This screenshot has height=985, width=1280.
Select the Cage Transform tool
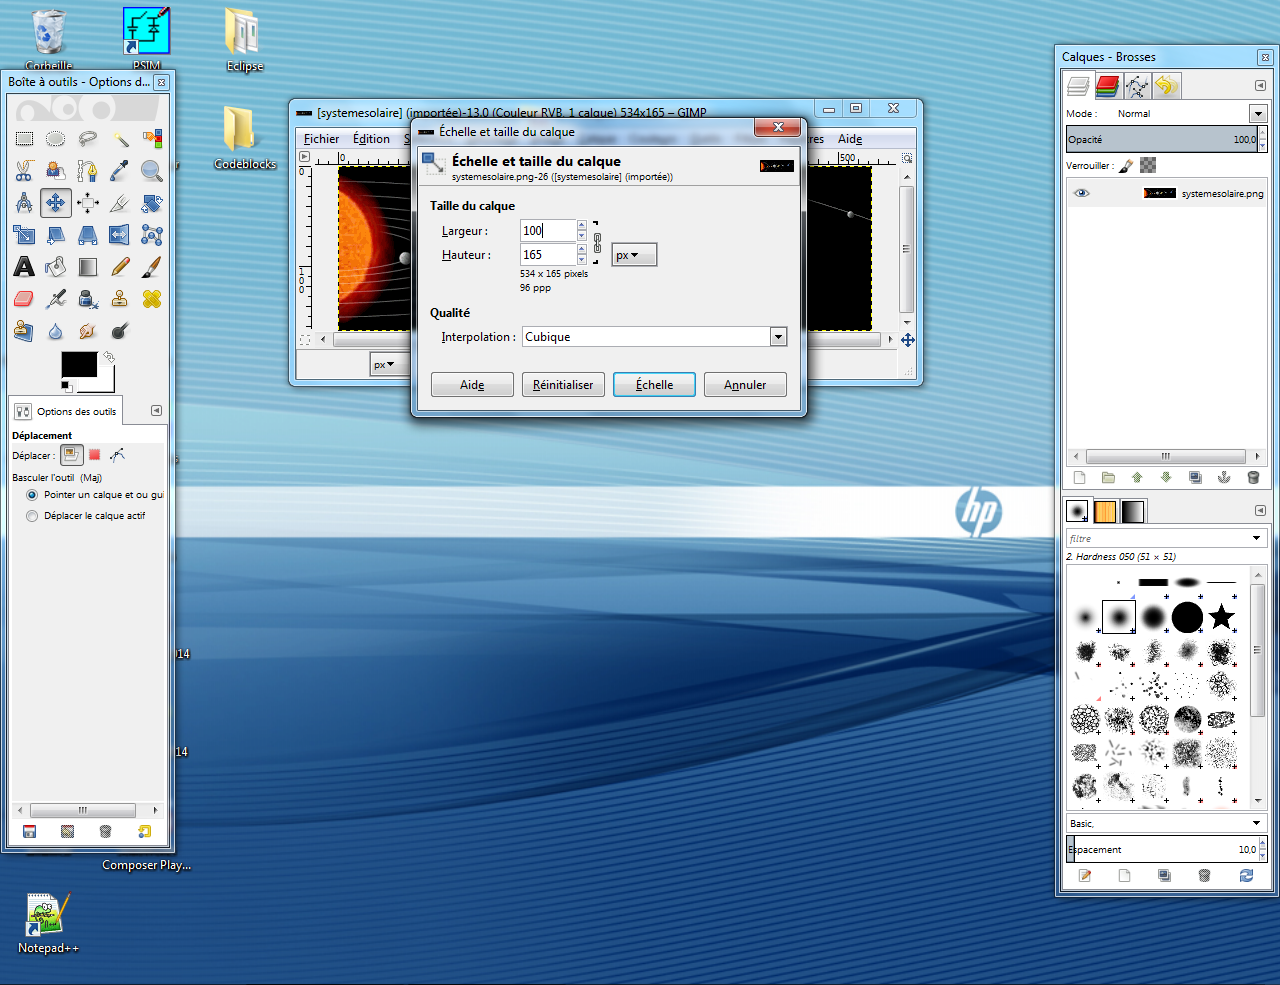click(x=152, y=235)
